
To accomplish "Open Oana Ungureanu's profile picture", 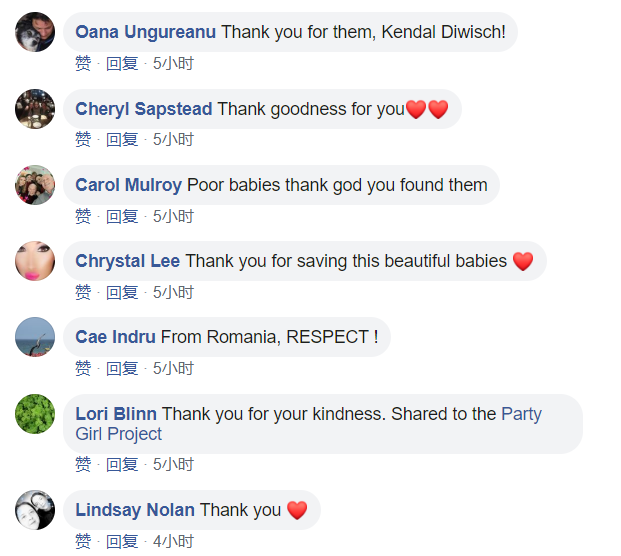I will pyautogui.click(x=35, y=32).
